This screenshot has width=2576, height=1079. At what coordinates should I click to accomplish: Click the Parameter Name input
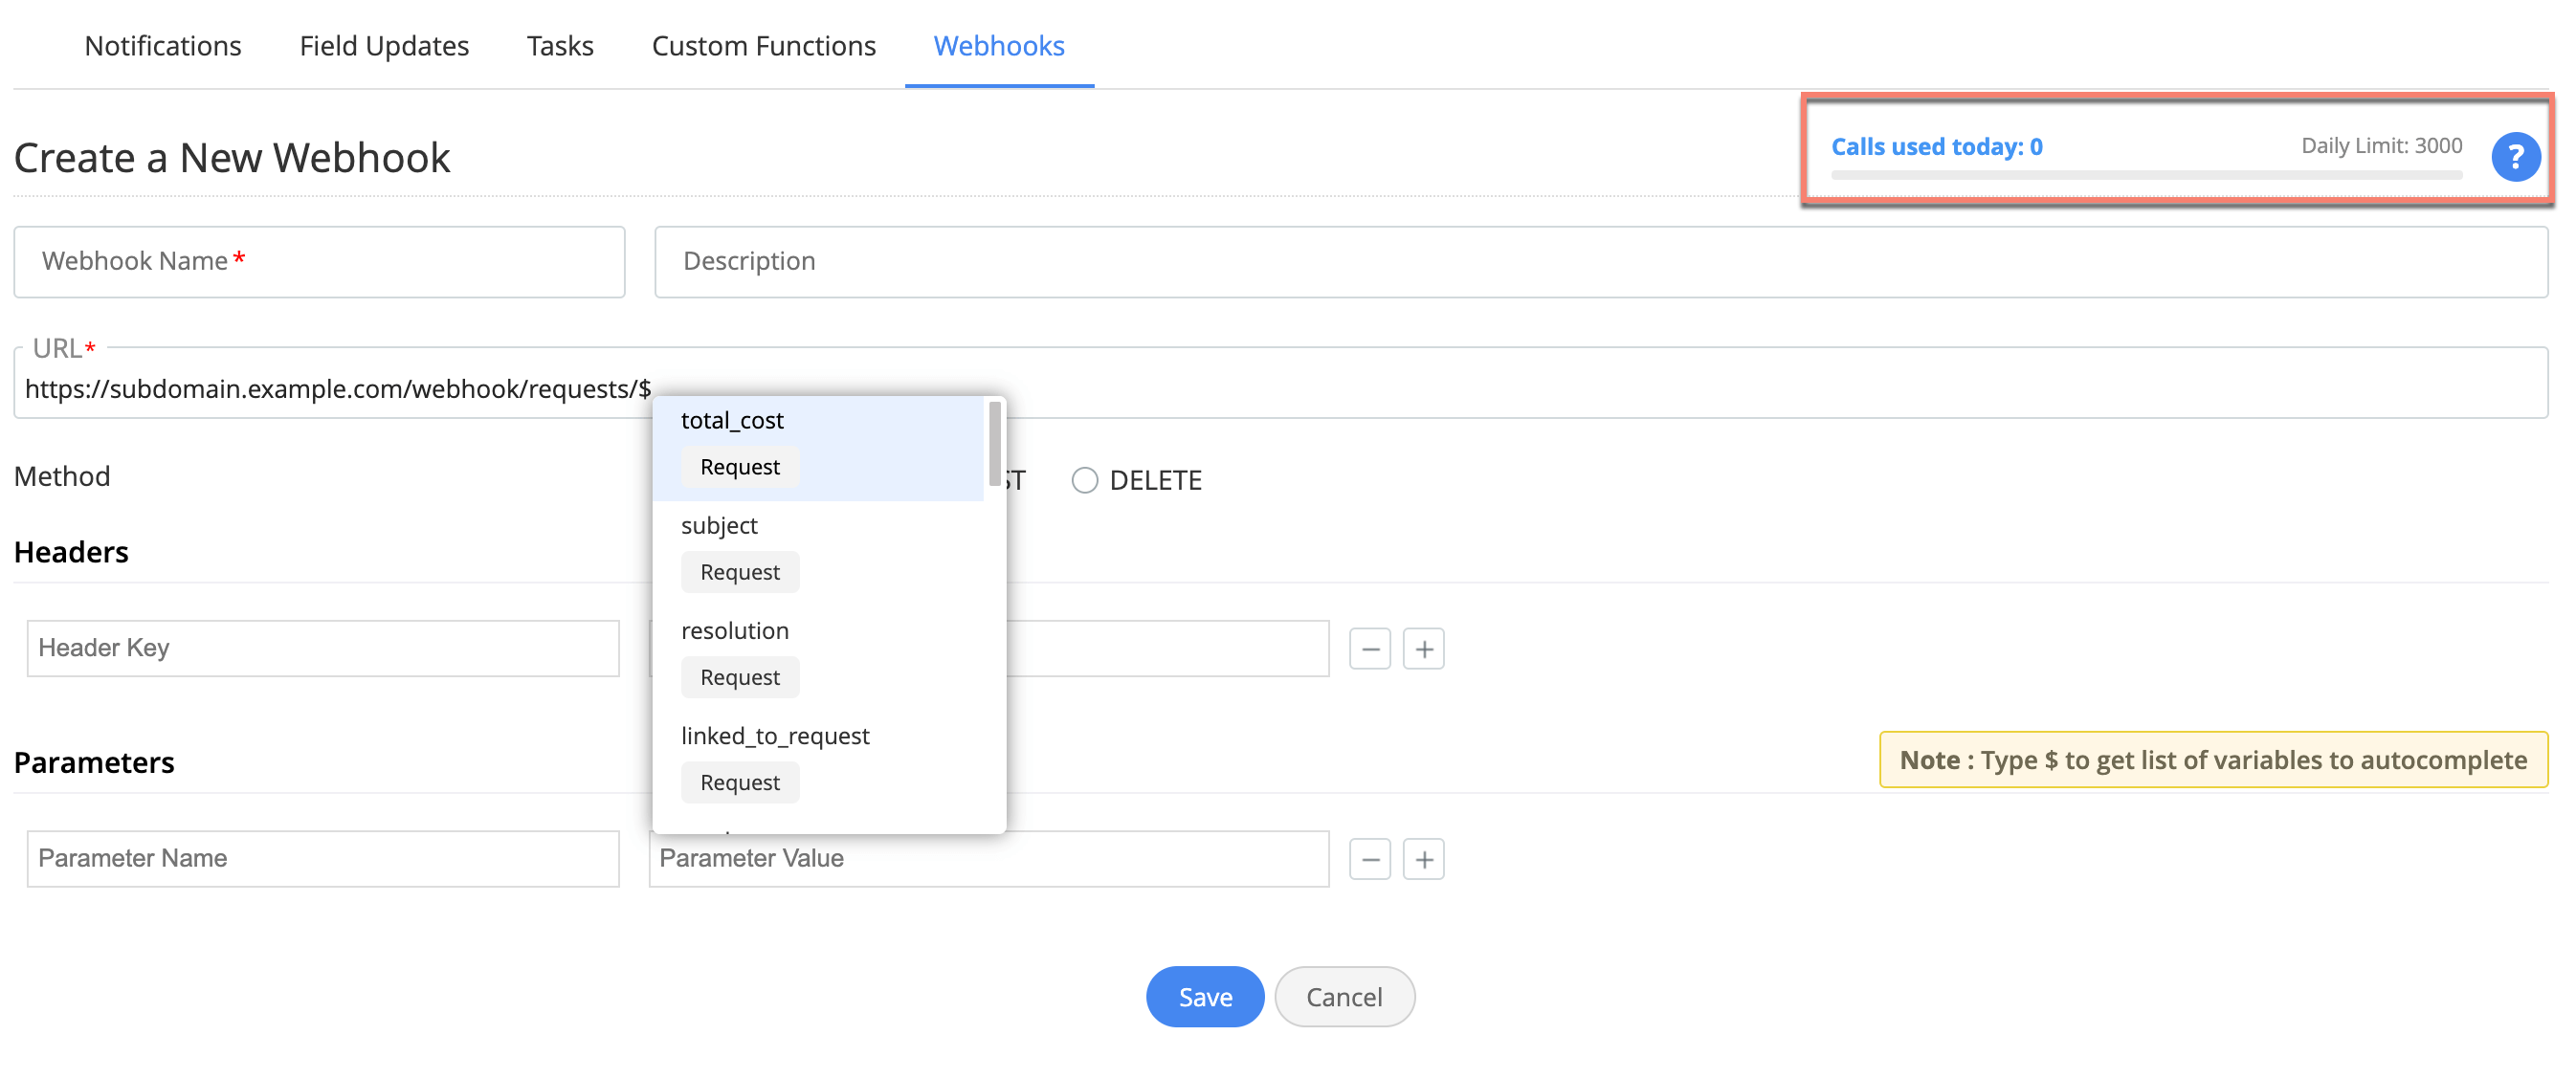coord(322,859)
